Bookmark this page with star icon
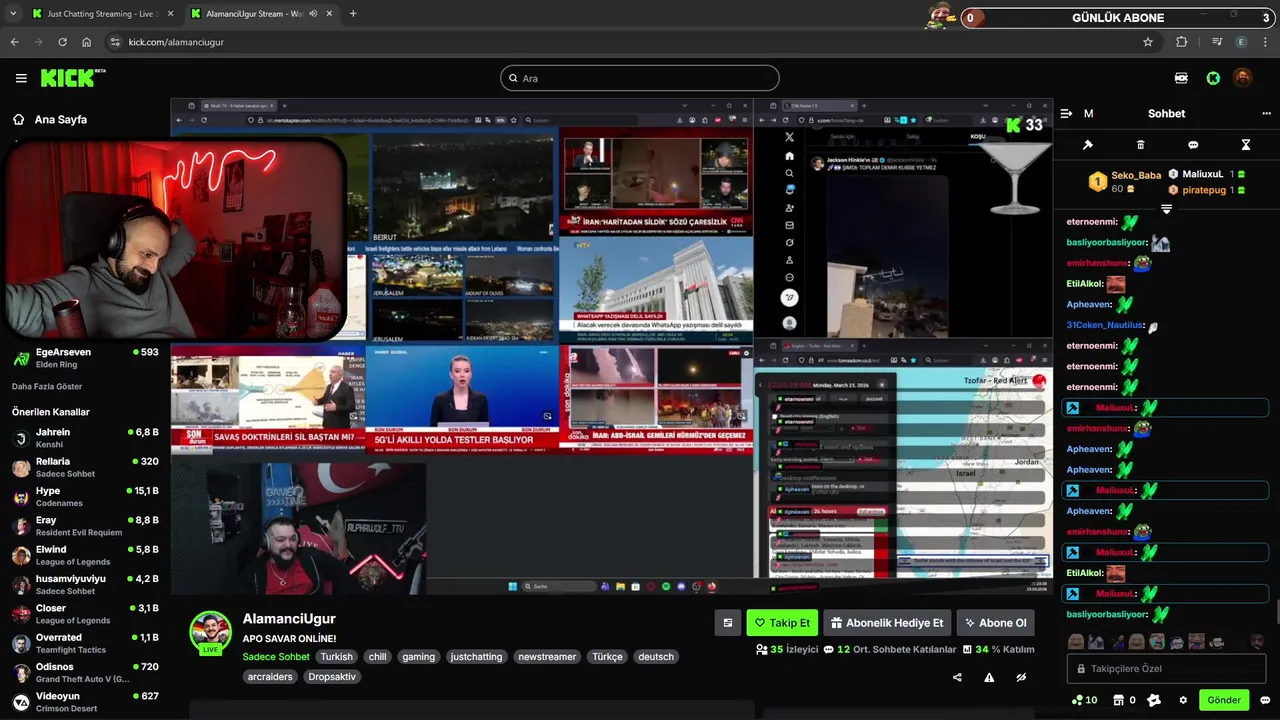 click(1148, 42)
